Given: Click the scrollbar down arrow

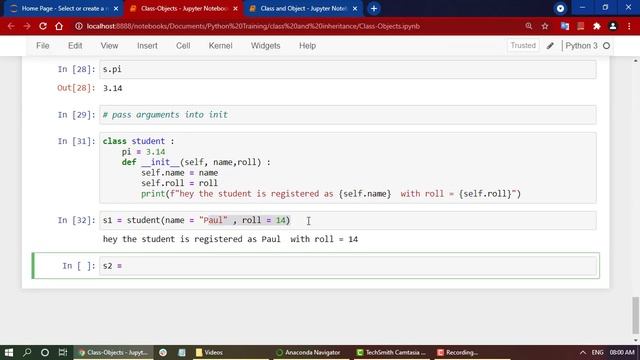Looking at the screenshot, I should (x=636, y=340).
